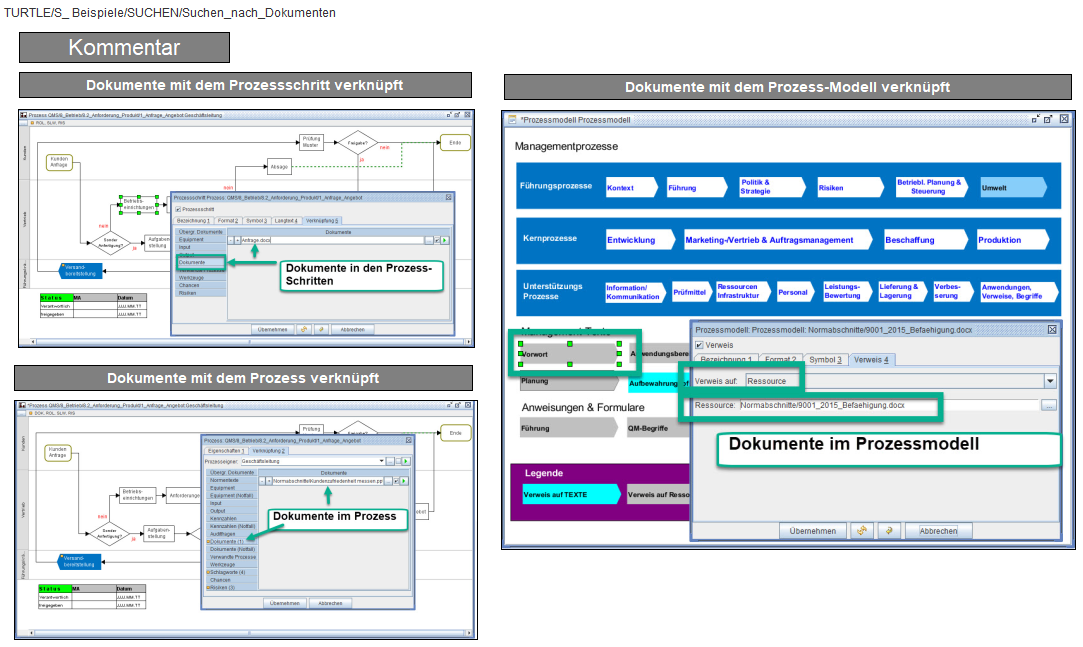
Task: Select the Kennzahlen (Notfall) list entry
Action: tap(233, 526)
